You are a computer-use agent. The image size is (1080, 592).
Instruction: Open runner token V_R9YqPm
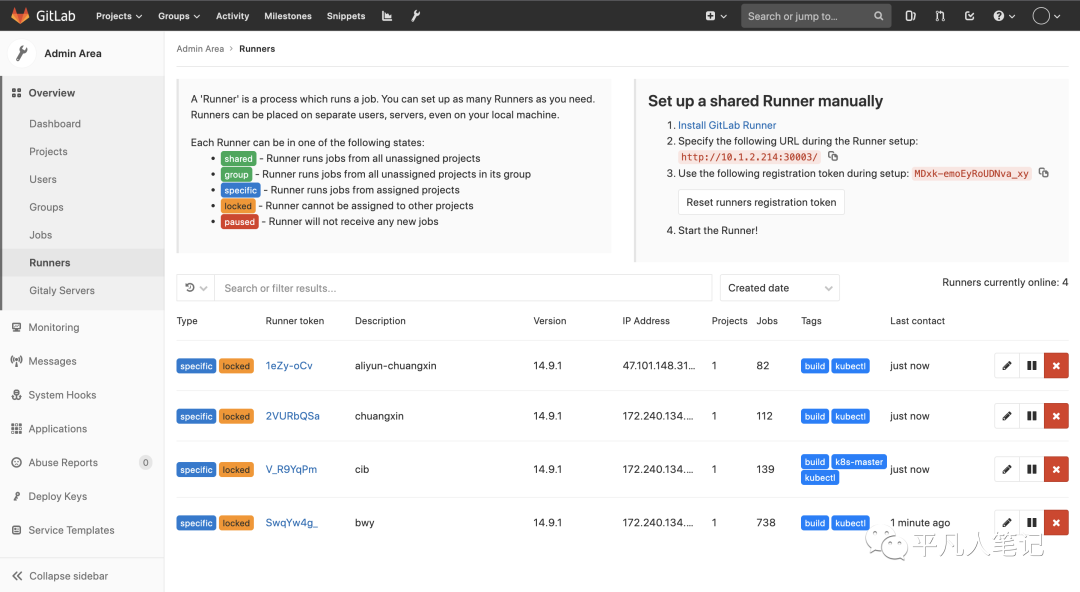(291, 469)
